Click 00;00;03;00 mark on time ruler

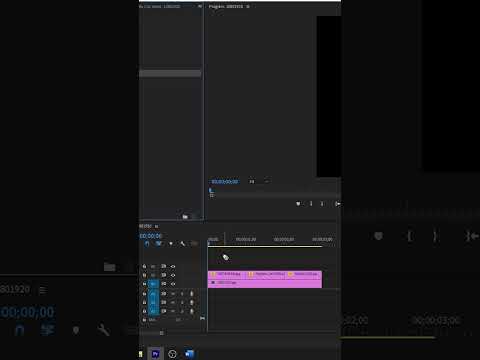point(322,239)
